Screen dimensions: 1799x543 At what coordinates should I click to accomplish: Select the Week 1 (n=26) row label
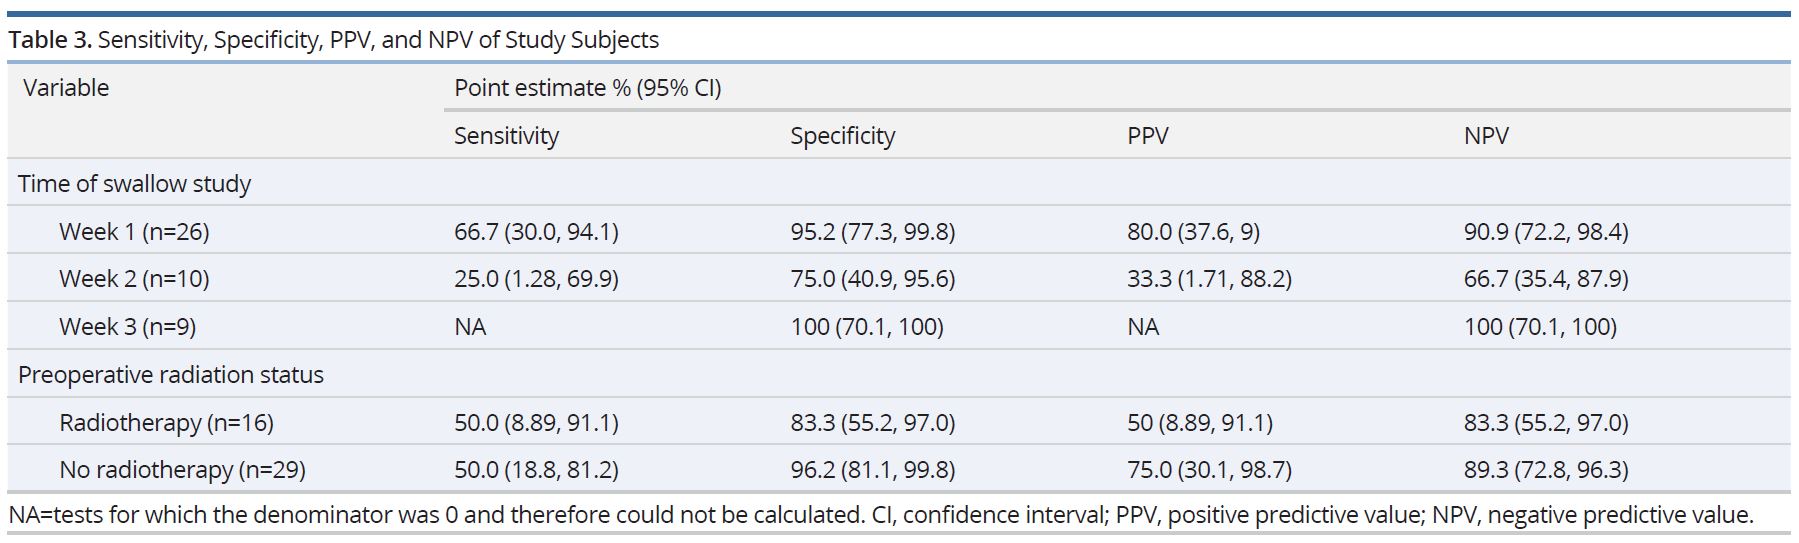[x=134, y=232]
